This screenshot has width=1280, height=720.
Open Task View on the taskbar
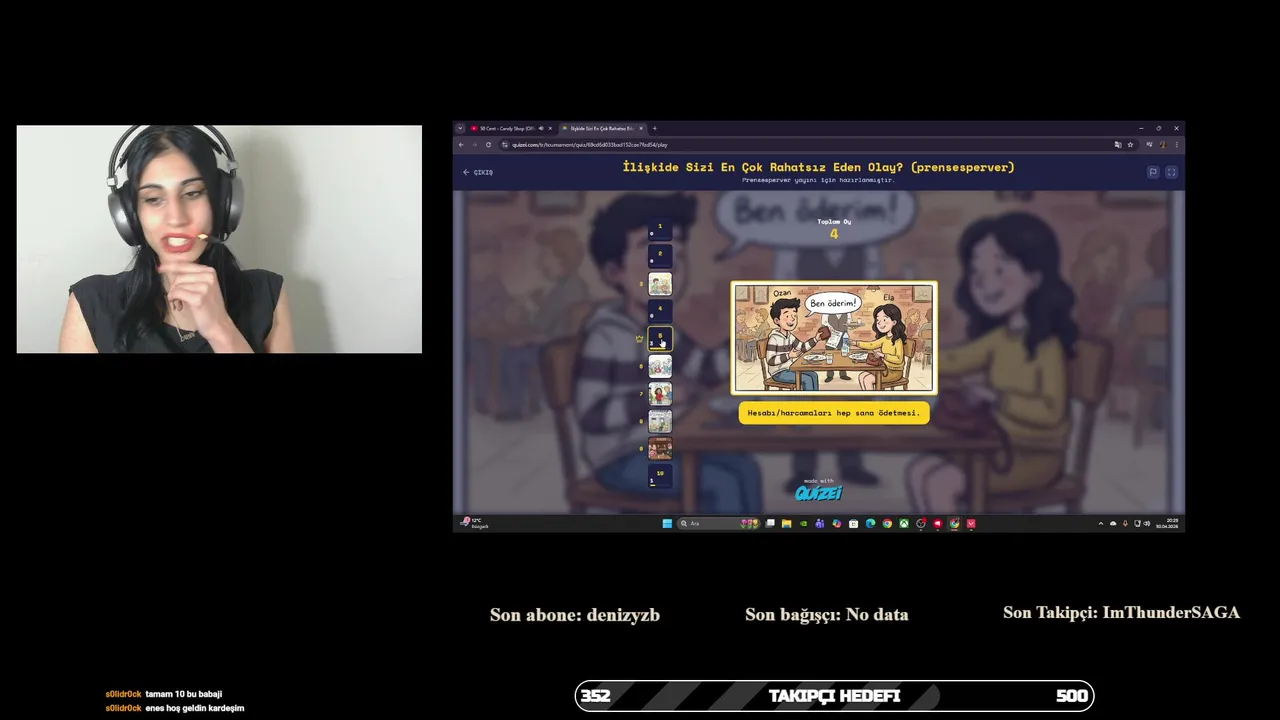pyautogui.click(x=771, y=523)
